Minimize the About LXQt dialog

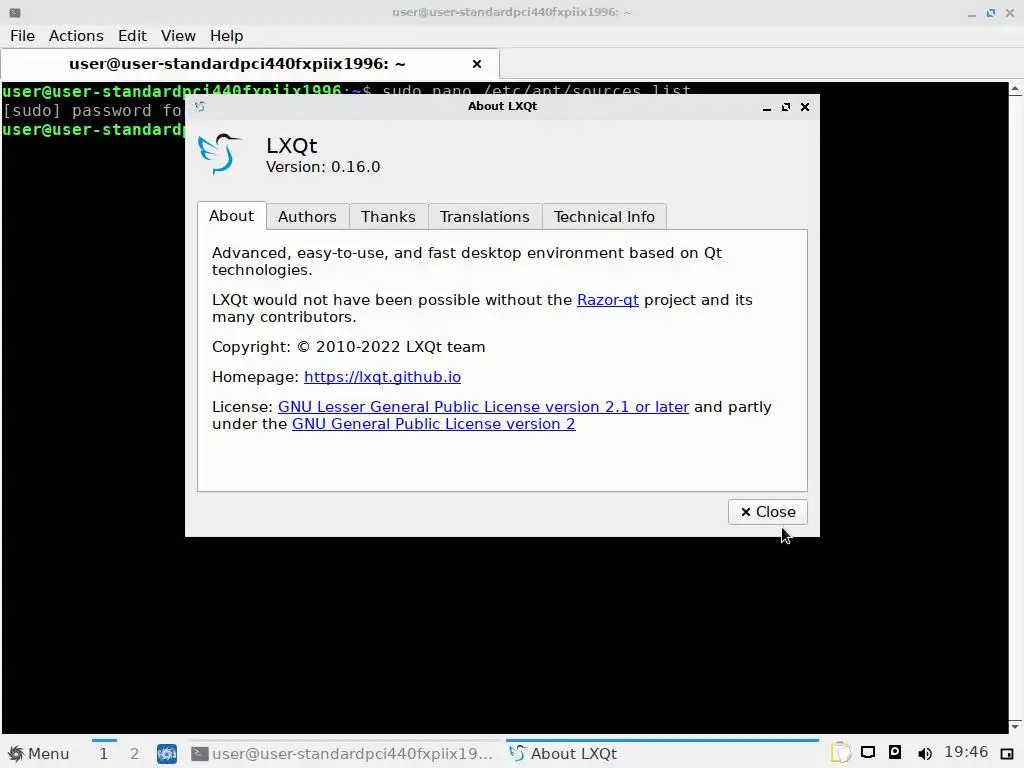pyautogui.click(x=767, y=107)
